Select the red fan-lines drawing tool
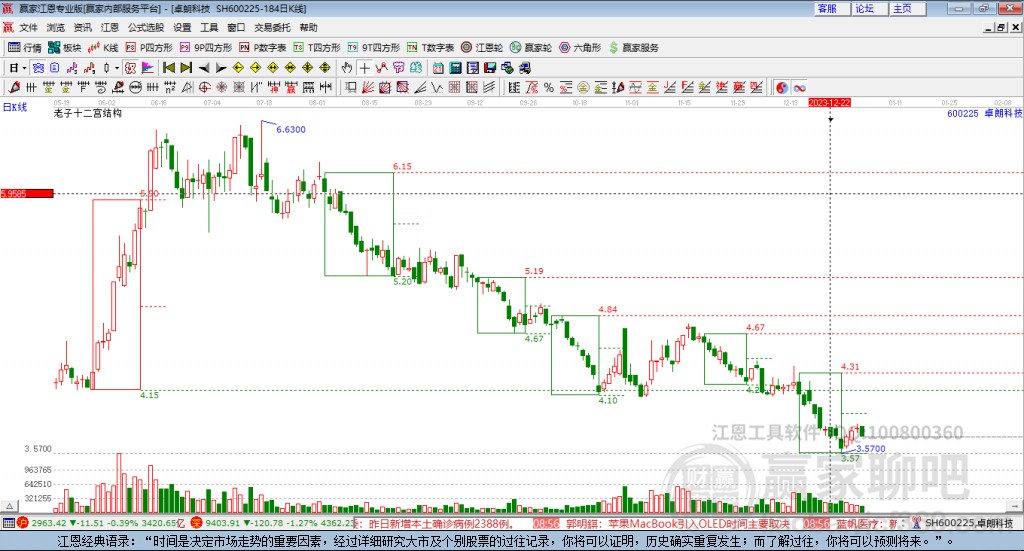 click(367, 87)
